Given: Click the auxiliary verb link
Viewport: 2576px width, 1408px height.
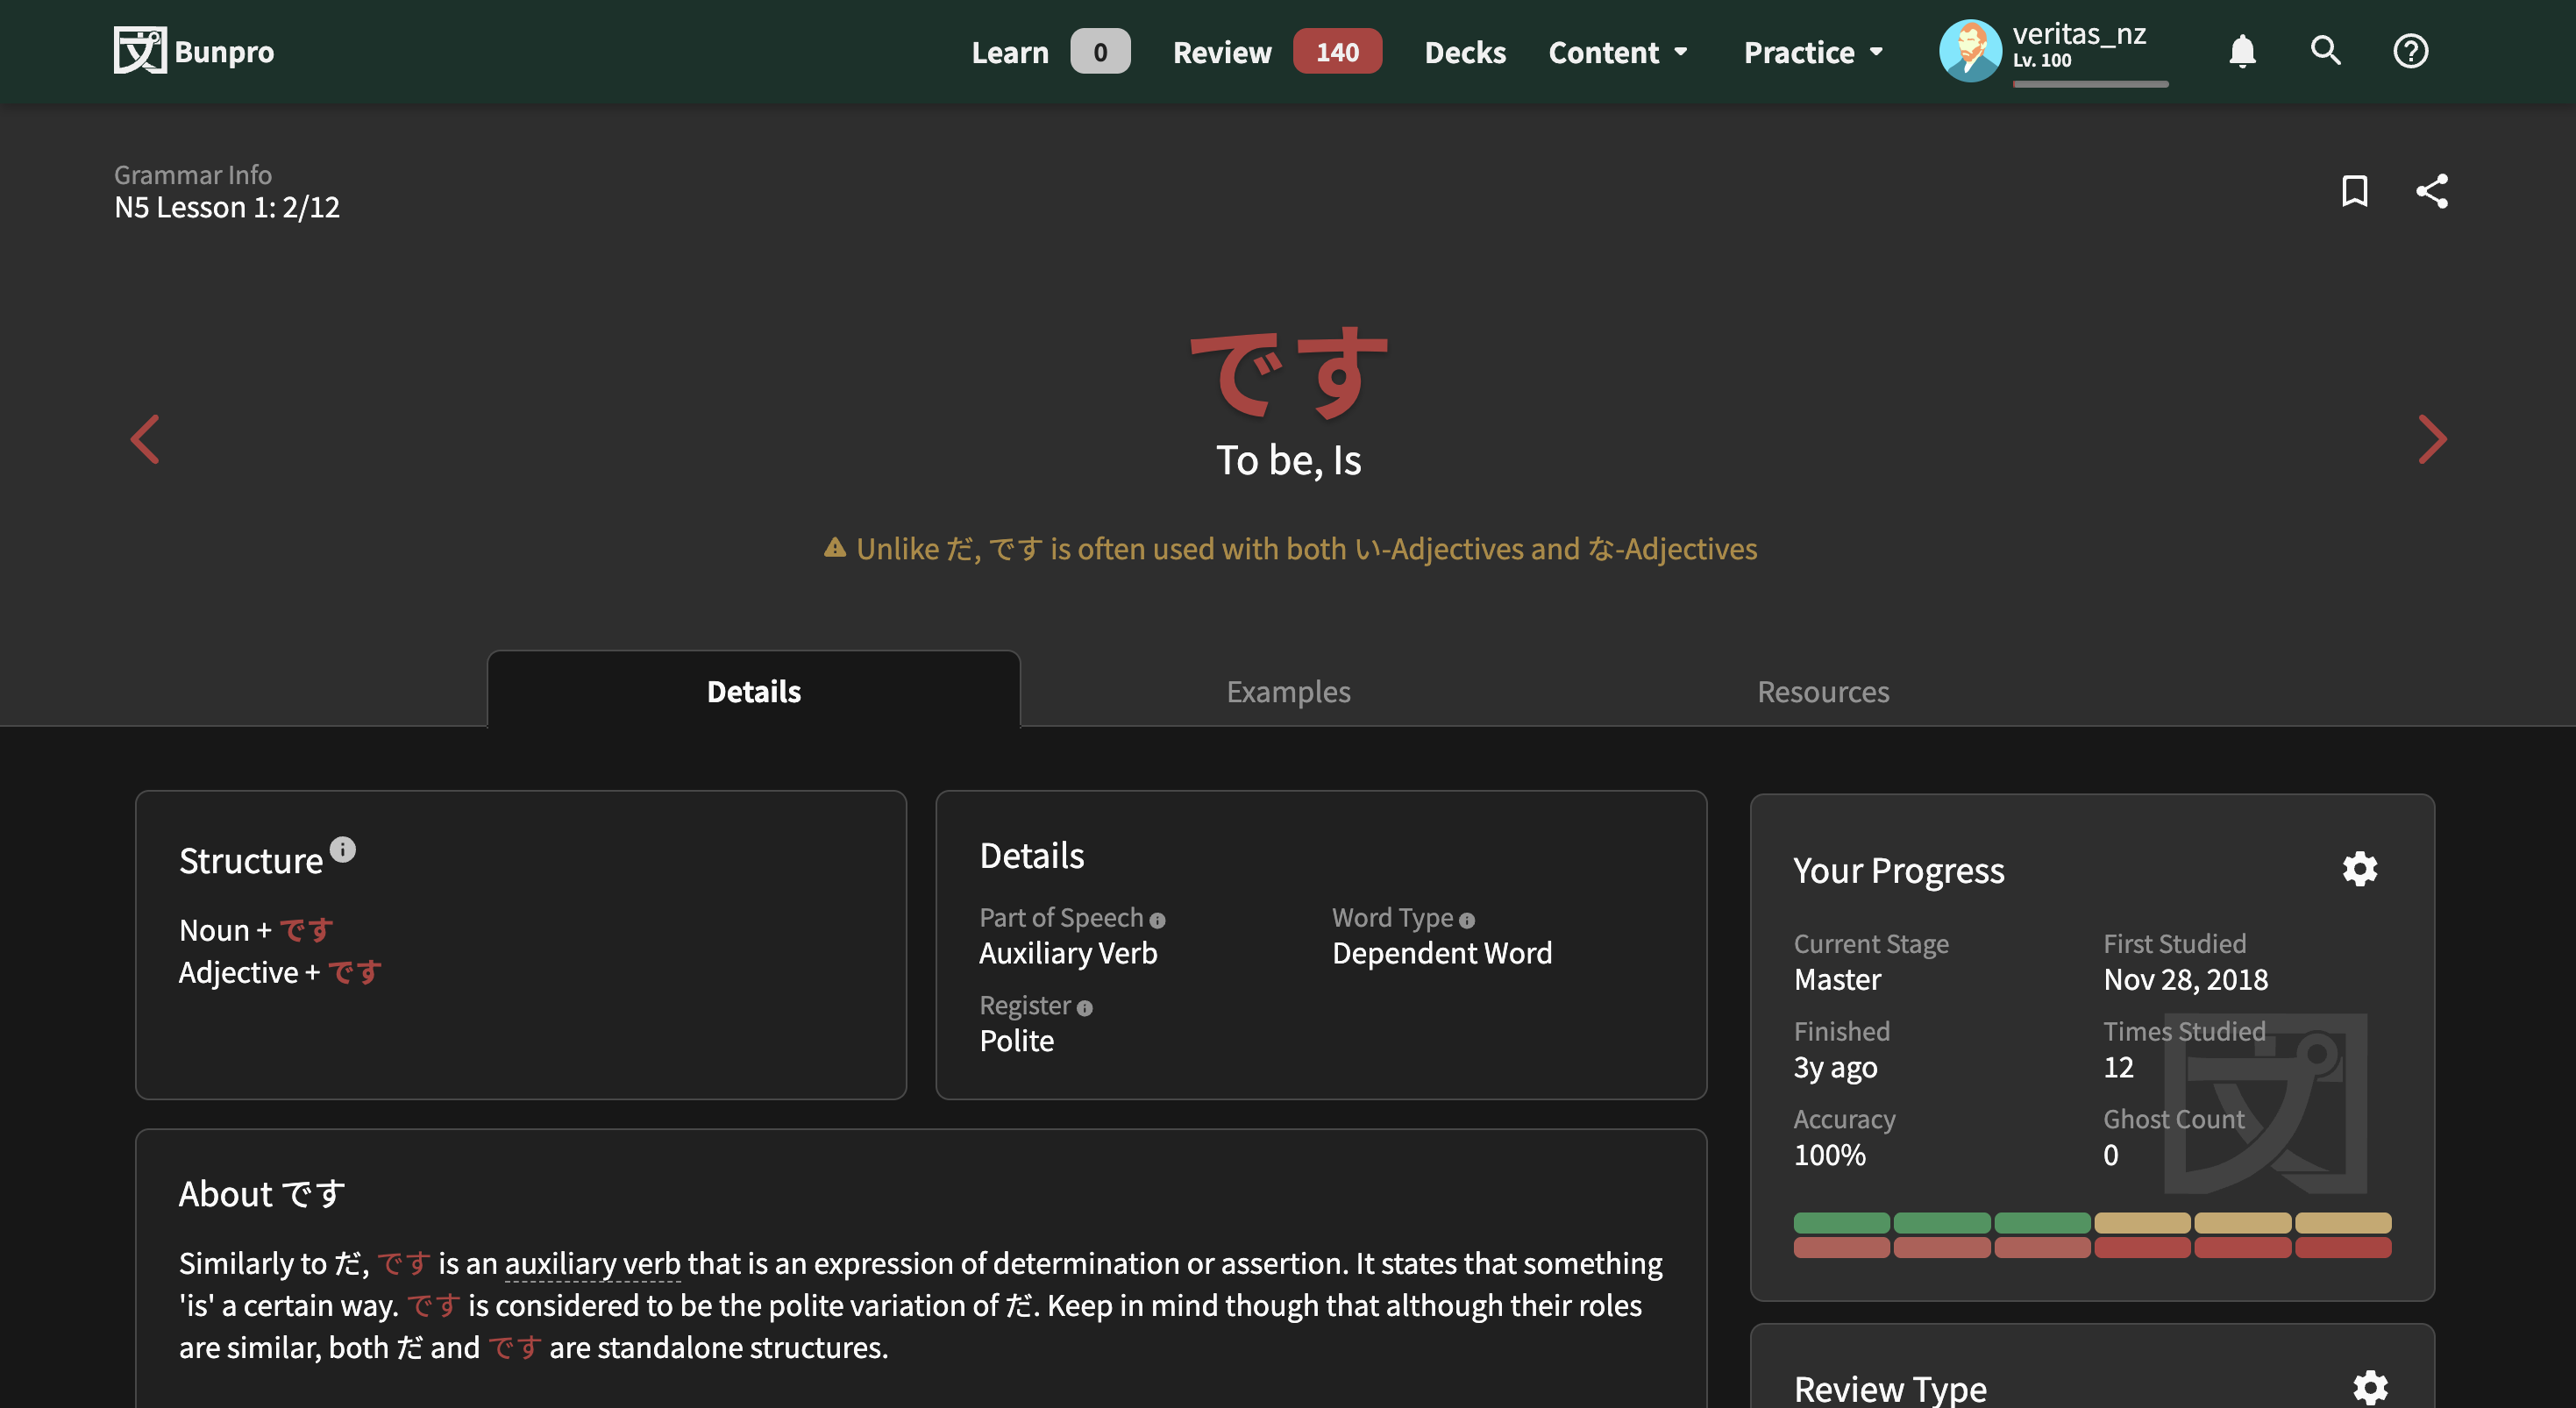Looking at the screenshot, I should click(x=592, y=1263).
